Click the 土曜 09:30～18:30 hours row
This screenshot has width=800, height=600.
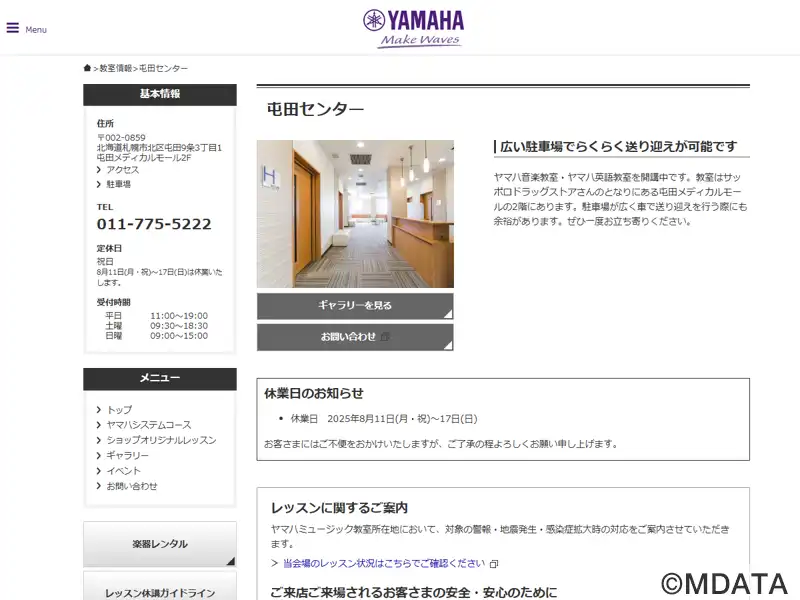click(x=157, y=326)
